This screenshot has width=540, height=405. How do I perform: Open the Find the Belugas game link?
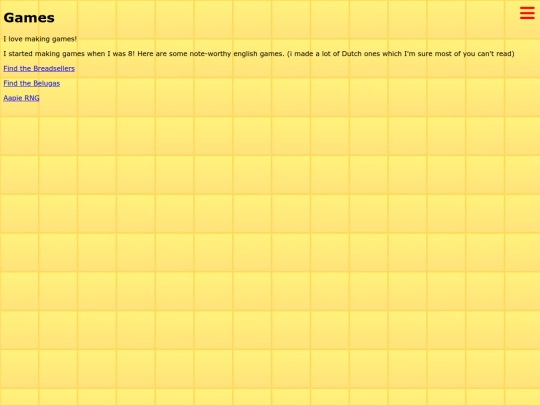click(32, 83)
